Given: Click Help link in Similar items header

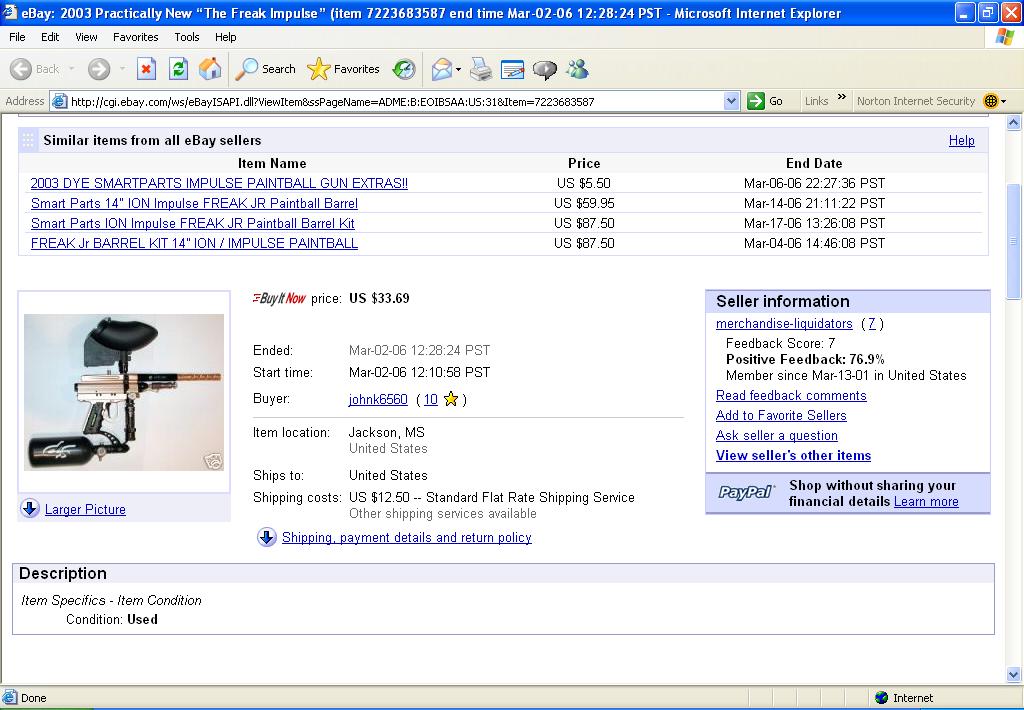Looking at the screenshot, I should pos(961,140).
